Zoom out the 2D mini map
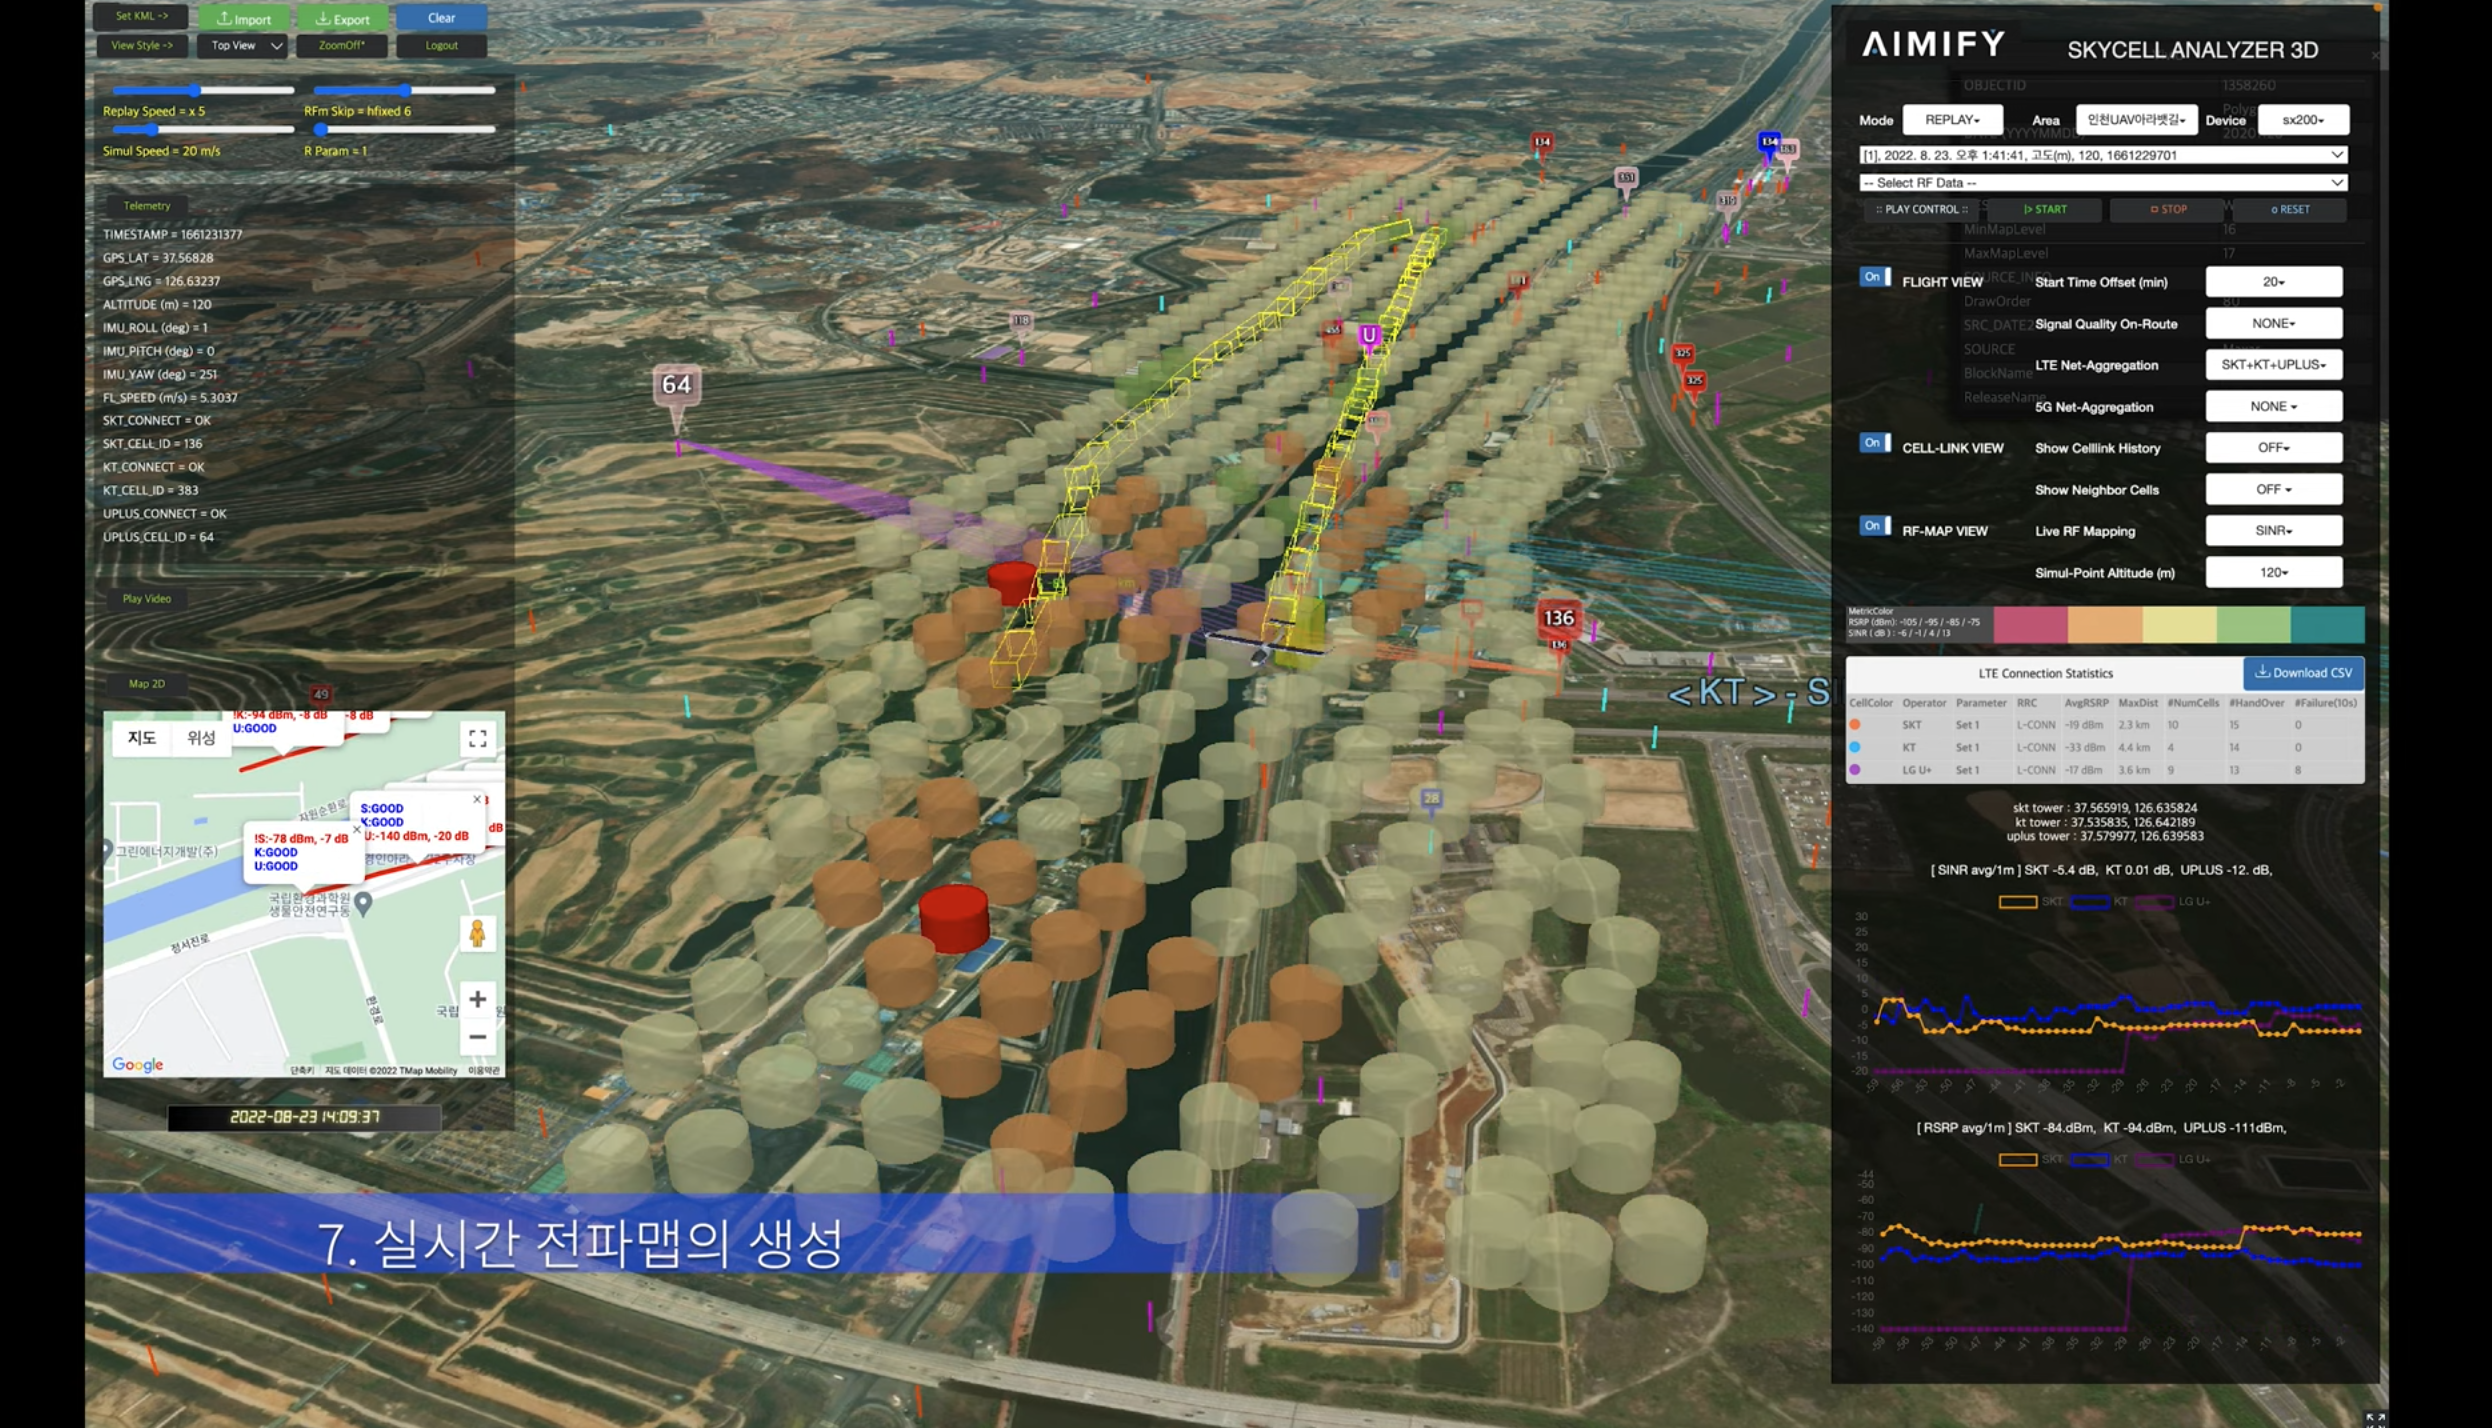The width and height of the screenshot is (2492, 1428). (x=477, y=1036)
